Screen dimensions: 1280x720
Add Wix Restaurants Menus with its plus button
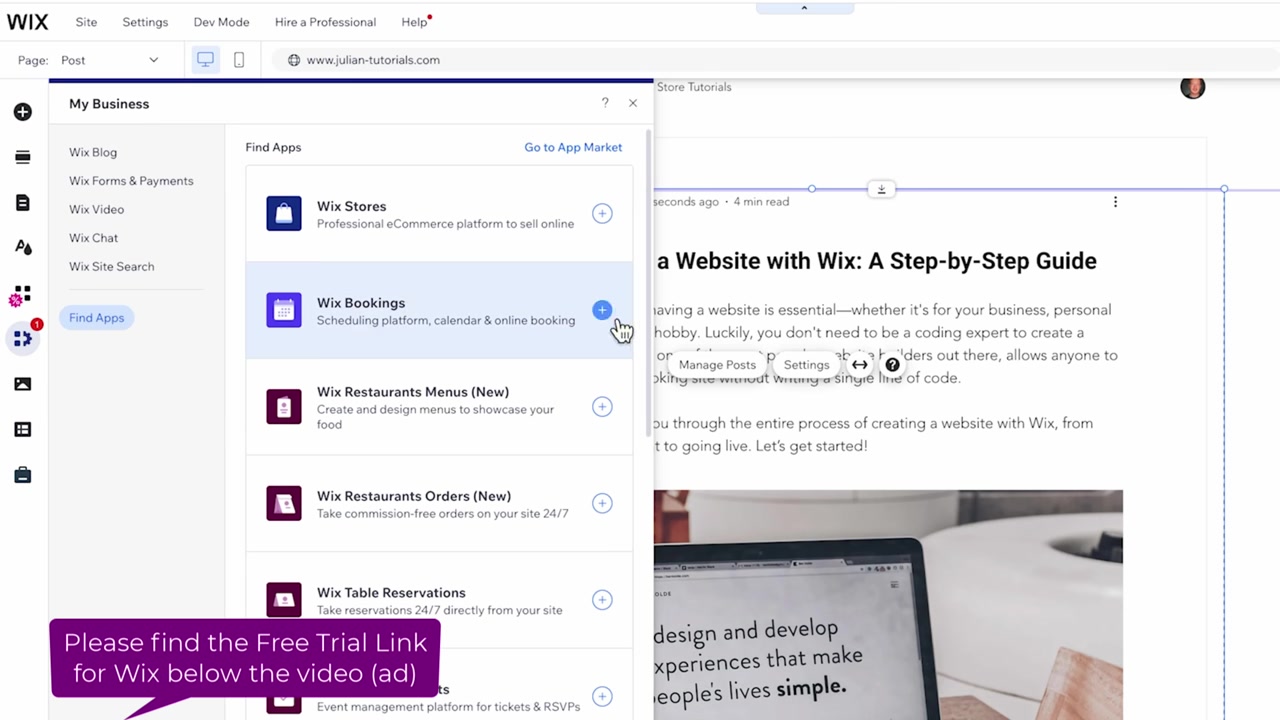click(602, 406)
